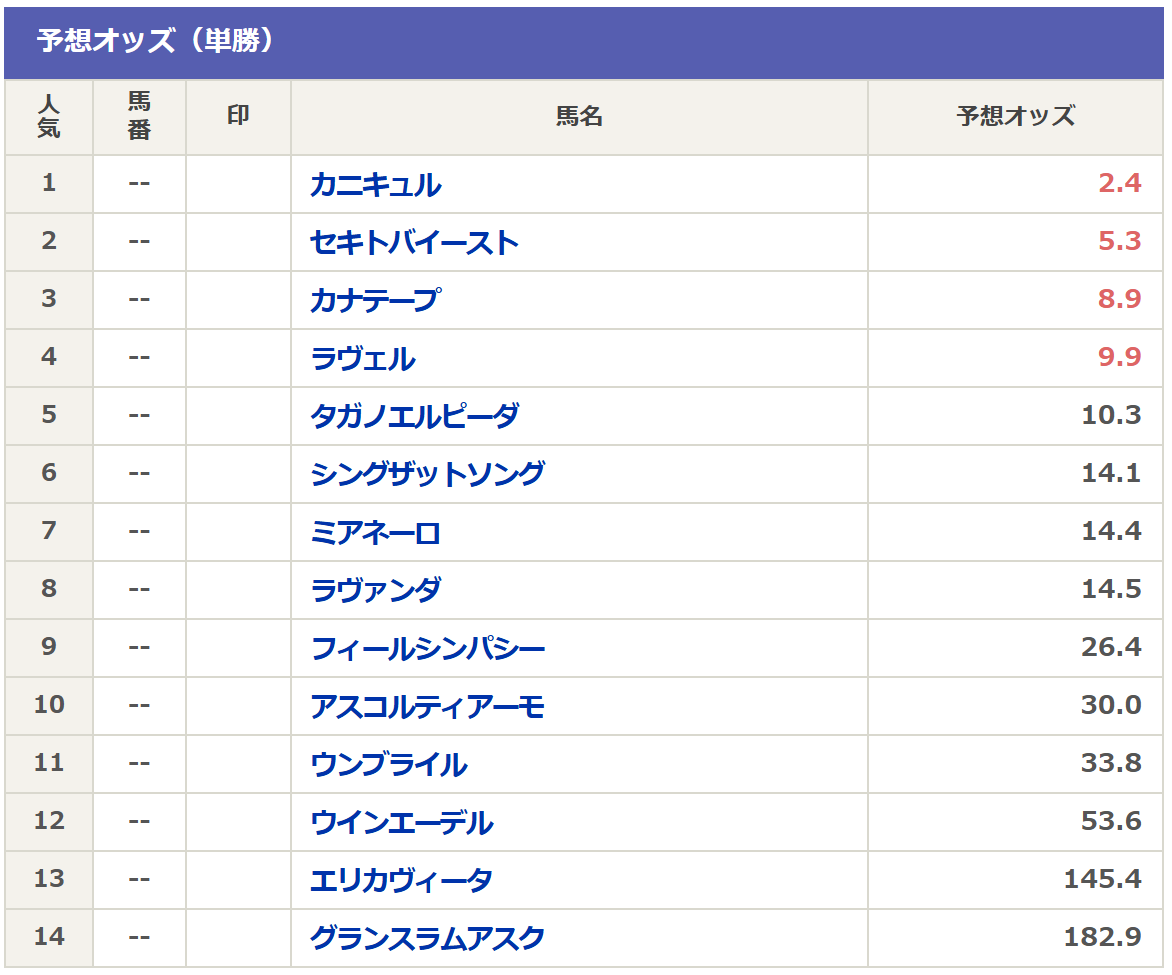The height and width of the screenshot is (975, 1172).
Task: Click the グランスラムアスク link
Action: 427,938
